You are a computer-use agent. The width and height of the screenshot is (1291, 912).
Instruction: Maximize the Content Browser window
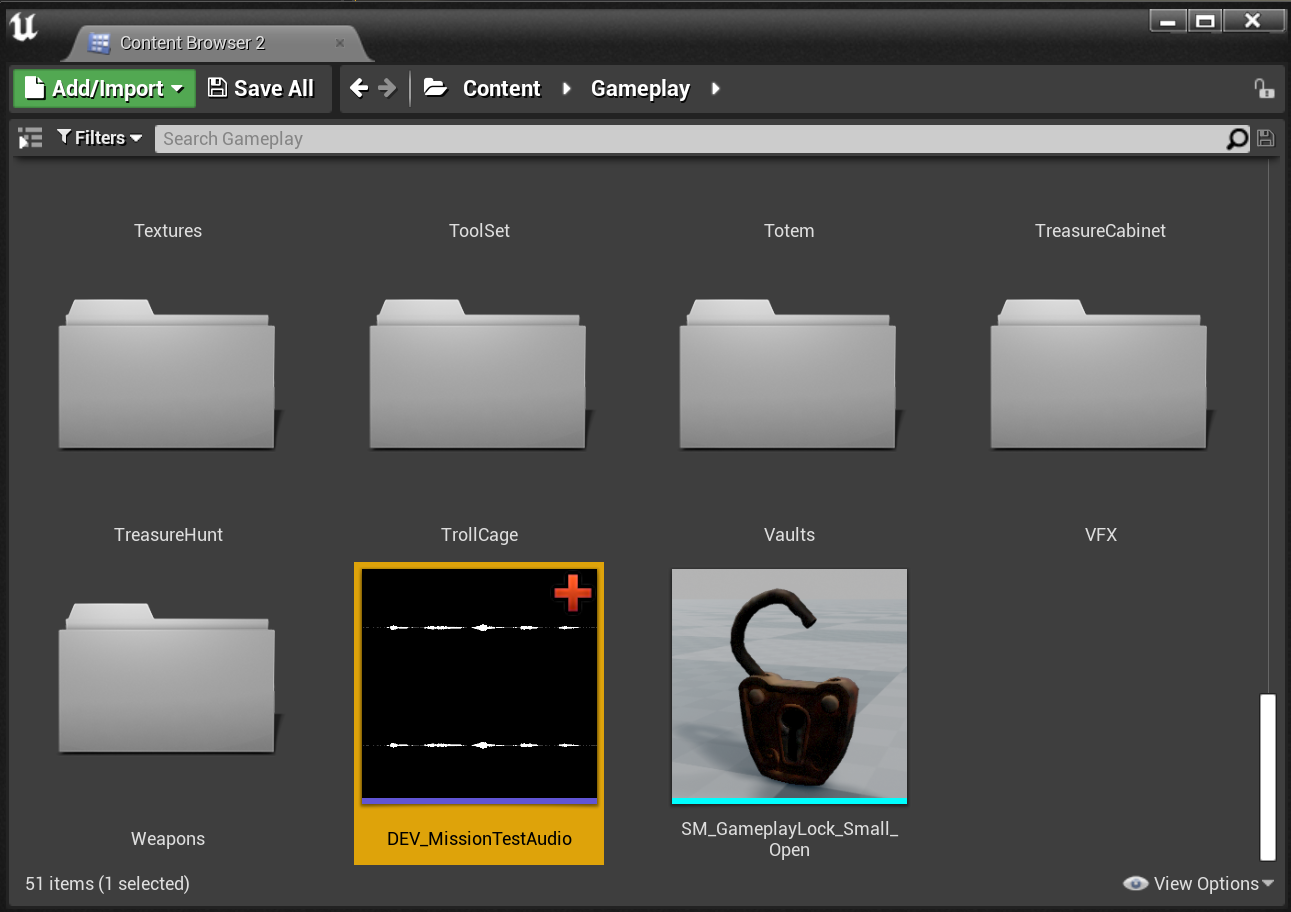point(1206,20)
